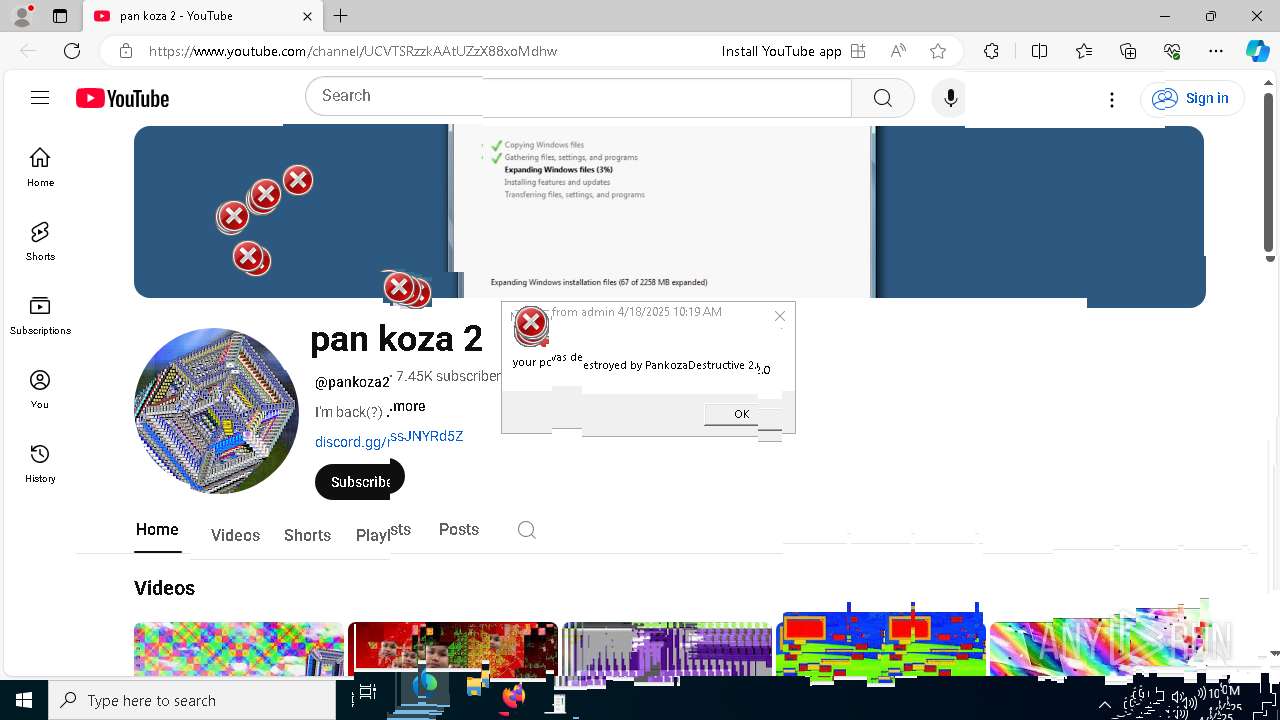The width and height of the screenshot is (1280, 720).
Task: Focus the YouTube search field
Action: pos(578,97)
